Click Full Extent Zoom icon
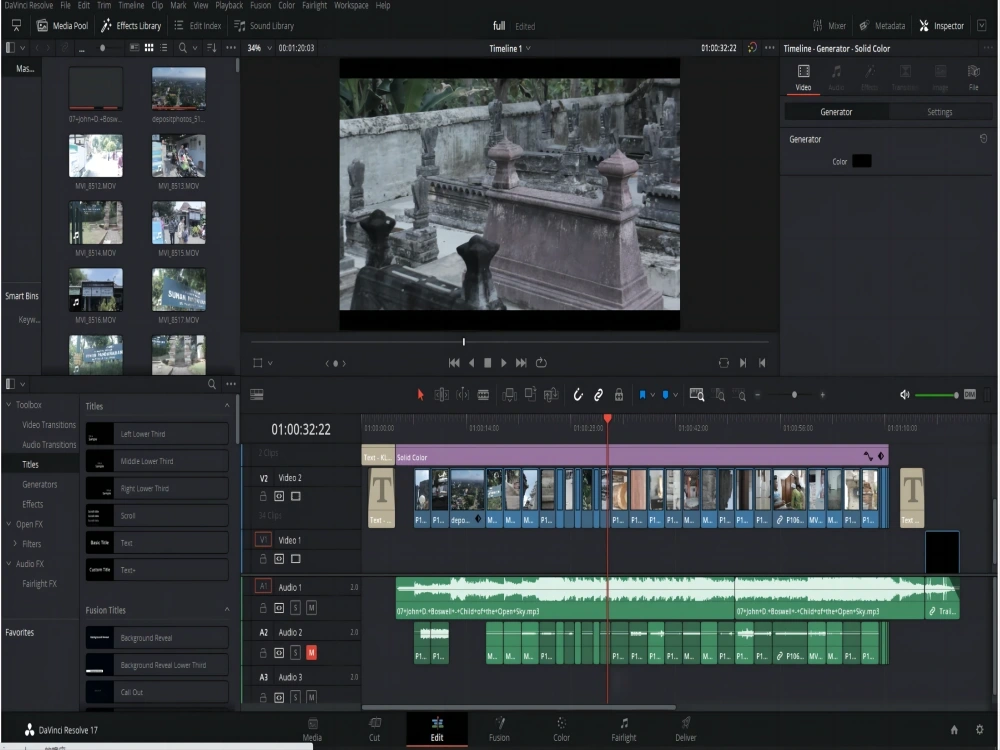 pyautogui.click(x=696, y=395)
